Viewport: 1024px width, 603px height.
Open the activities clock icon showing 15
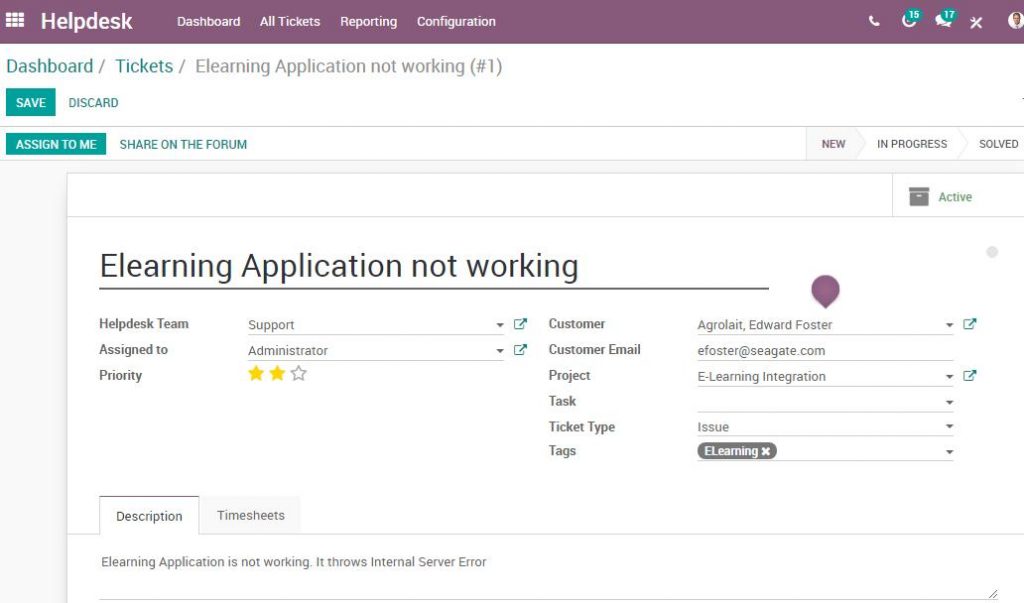pyautogui.click(x=908, y=20)
